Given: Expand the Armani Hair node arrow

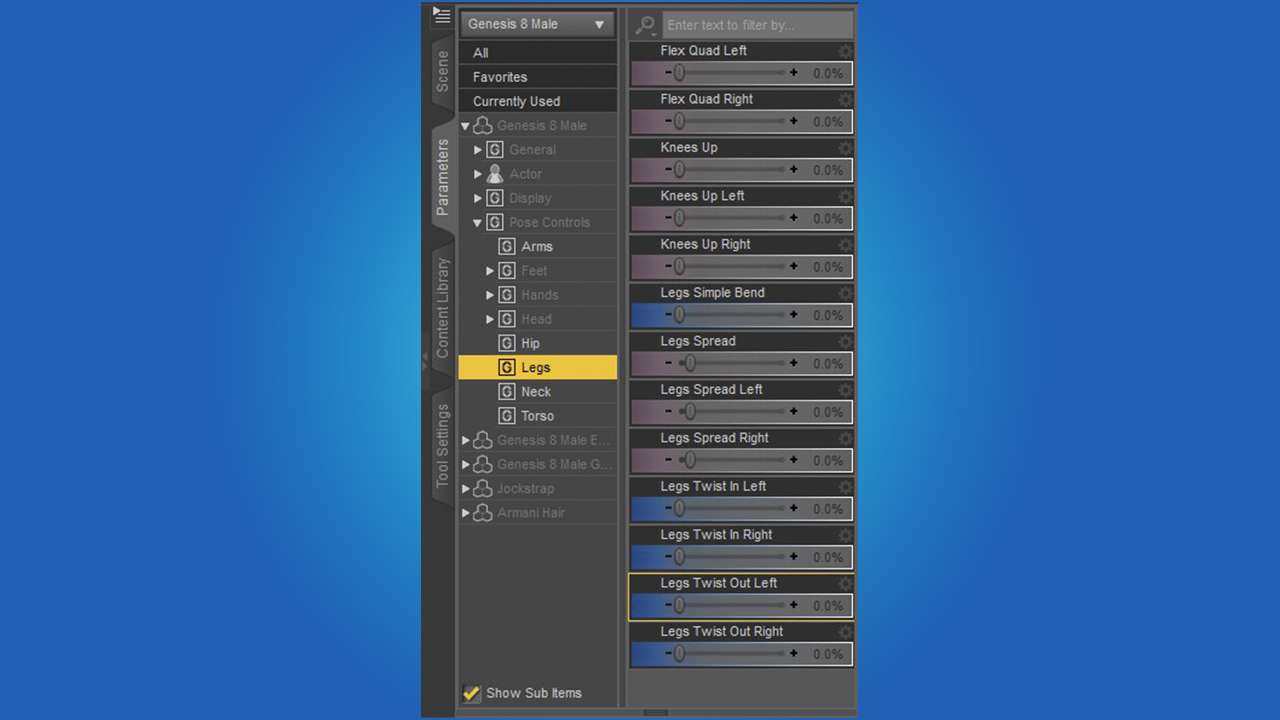Looking at the screenshot, I should click(x=465, y=513).
